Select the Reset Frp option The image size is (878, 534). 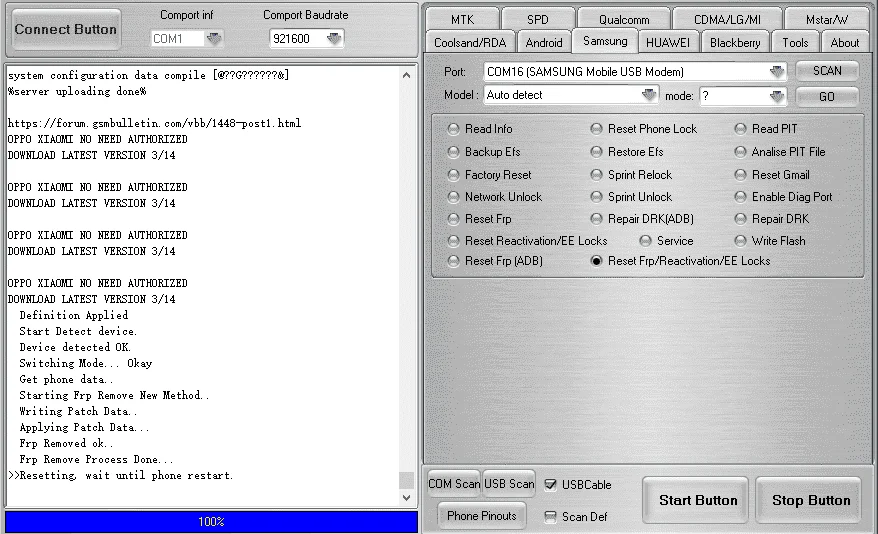point(480,219)
